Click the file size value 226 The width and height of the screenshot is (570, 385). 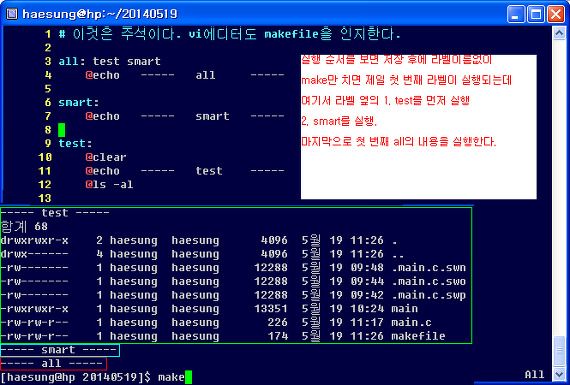tap(278, 322)
